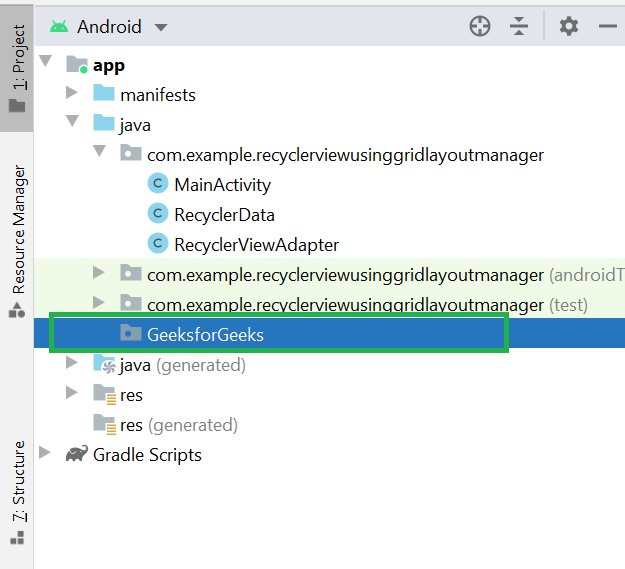Select the GeeksforGeeks package
625x569 pixels.
click(x=205, y=334)
